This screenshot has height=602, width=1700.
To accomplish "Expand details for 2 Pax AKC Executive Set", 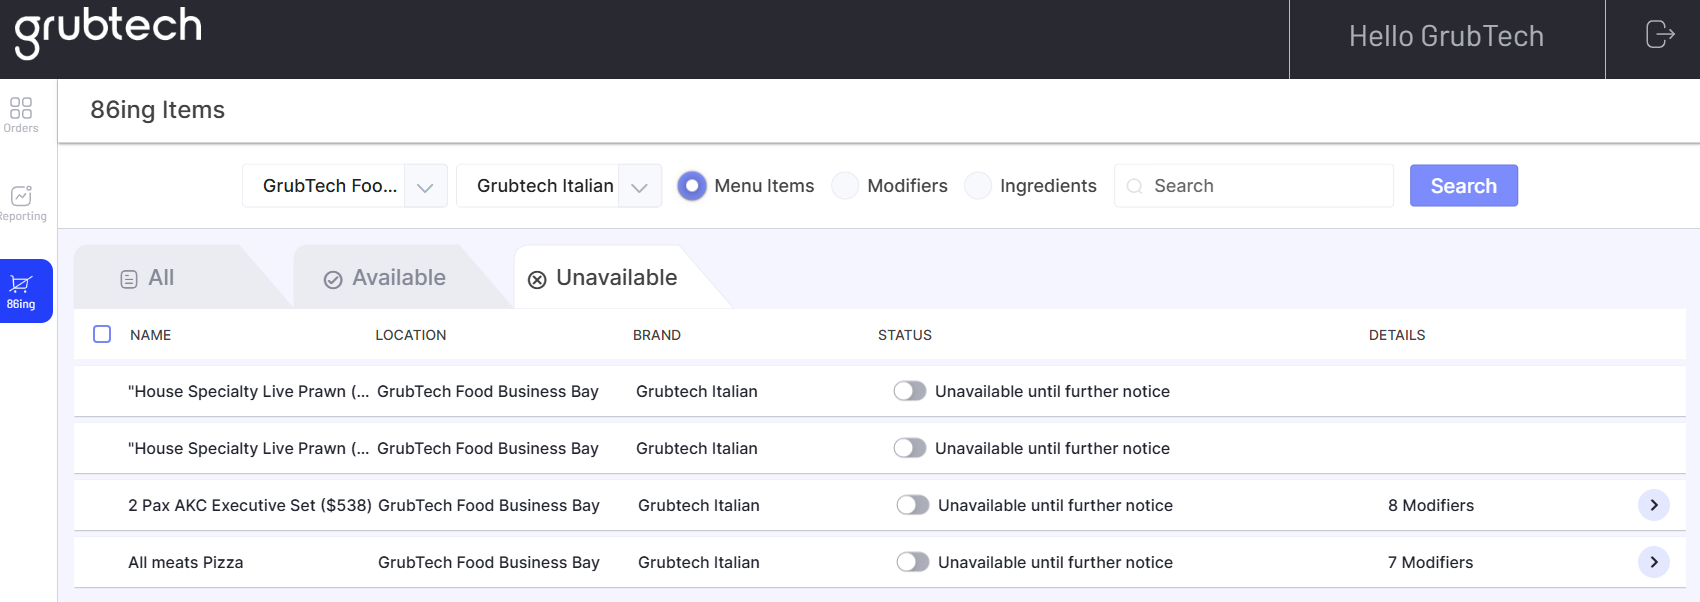I will 1654,505.
